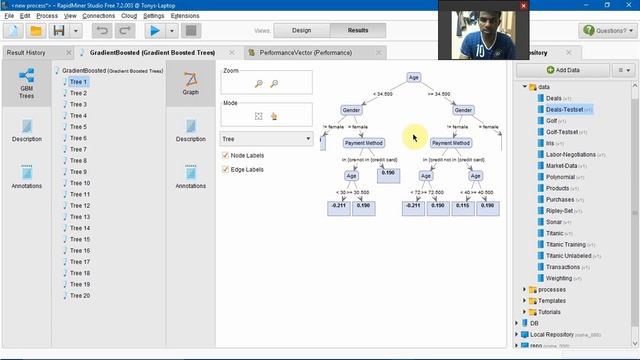Image resolution: width=640 pixels, height=360 pixels.
Task: Select Tree 20 in the tree list
Action: (80, 296)
